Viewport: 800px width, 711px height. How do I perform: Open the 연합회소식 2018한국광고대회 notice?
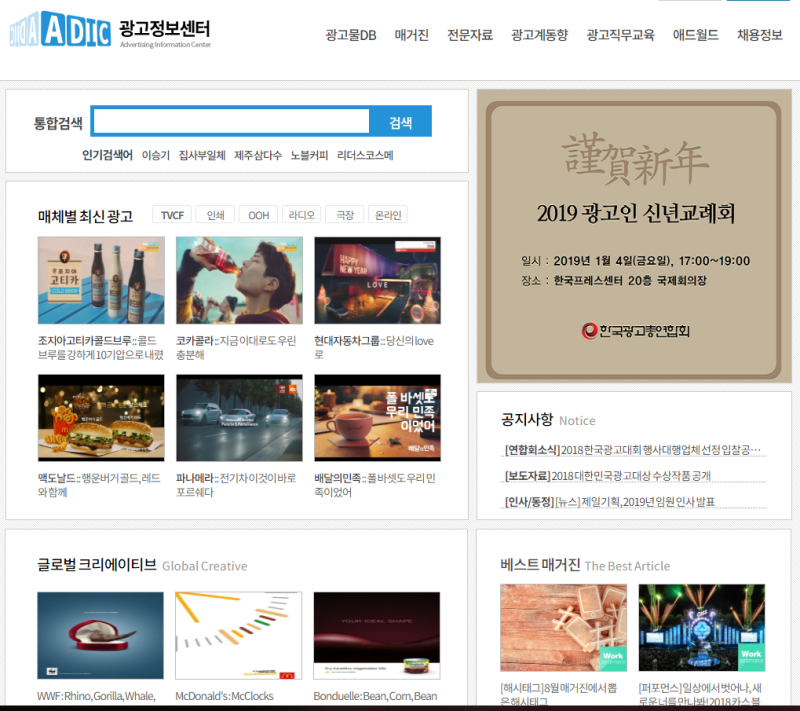633,450
